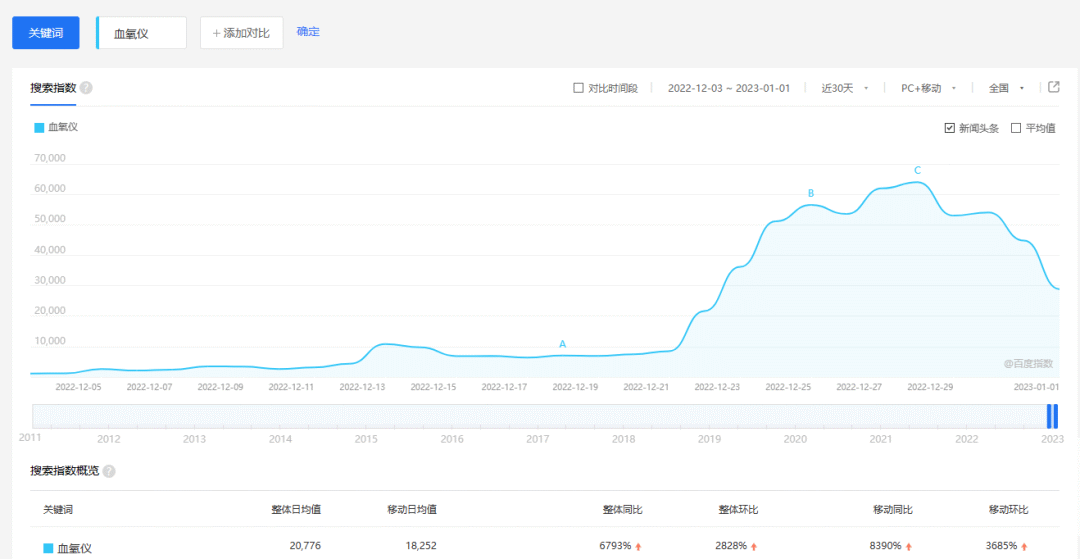Viewport: 1080px width, 559px height.
Task: Click news marker A on chart
Action: [562, 344]
